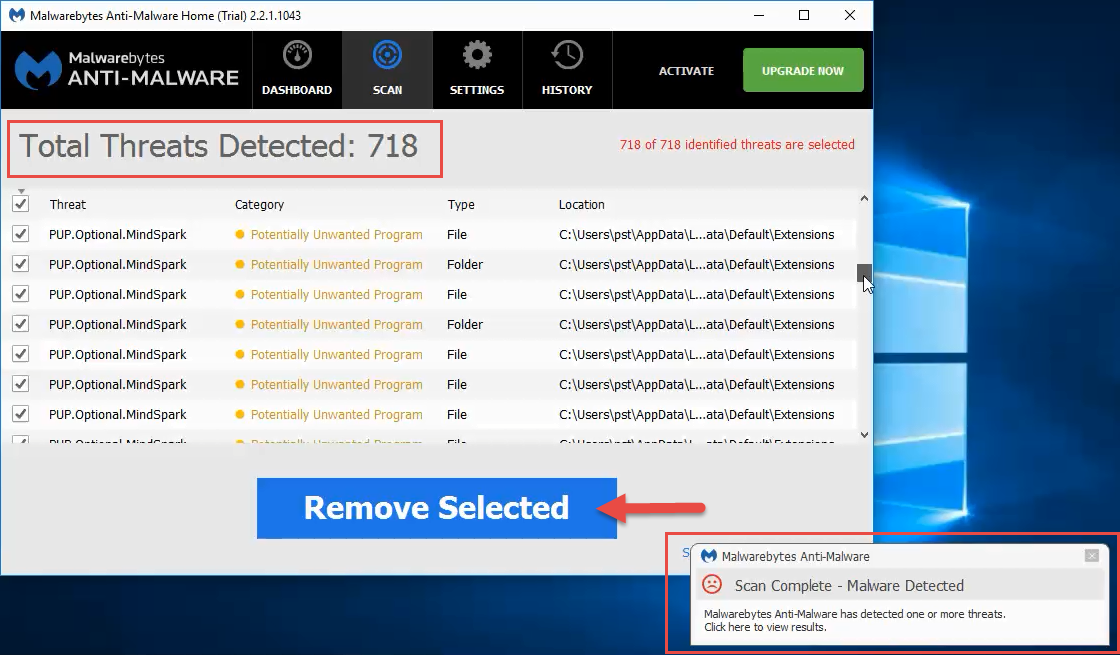
Task: Click the 718 of 718 identified threats text
Action: click(x=737, y=144)
